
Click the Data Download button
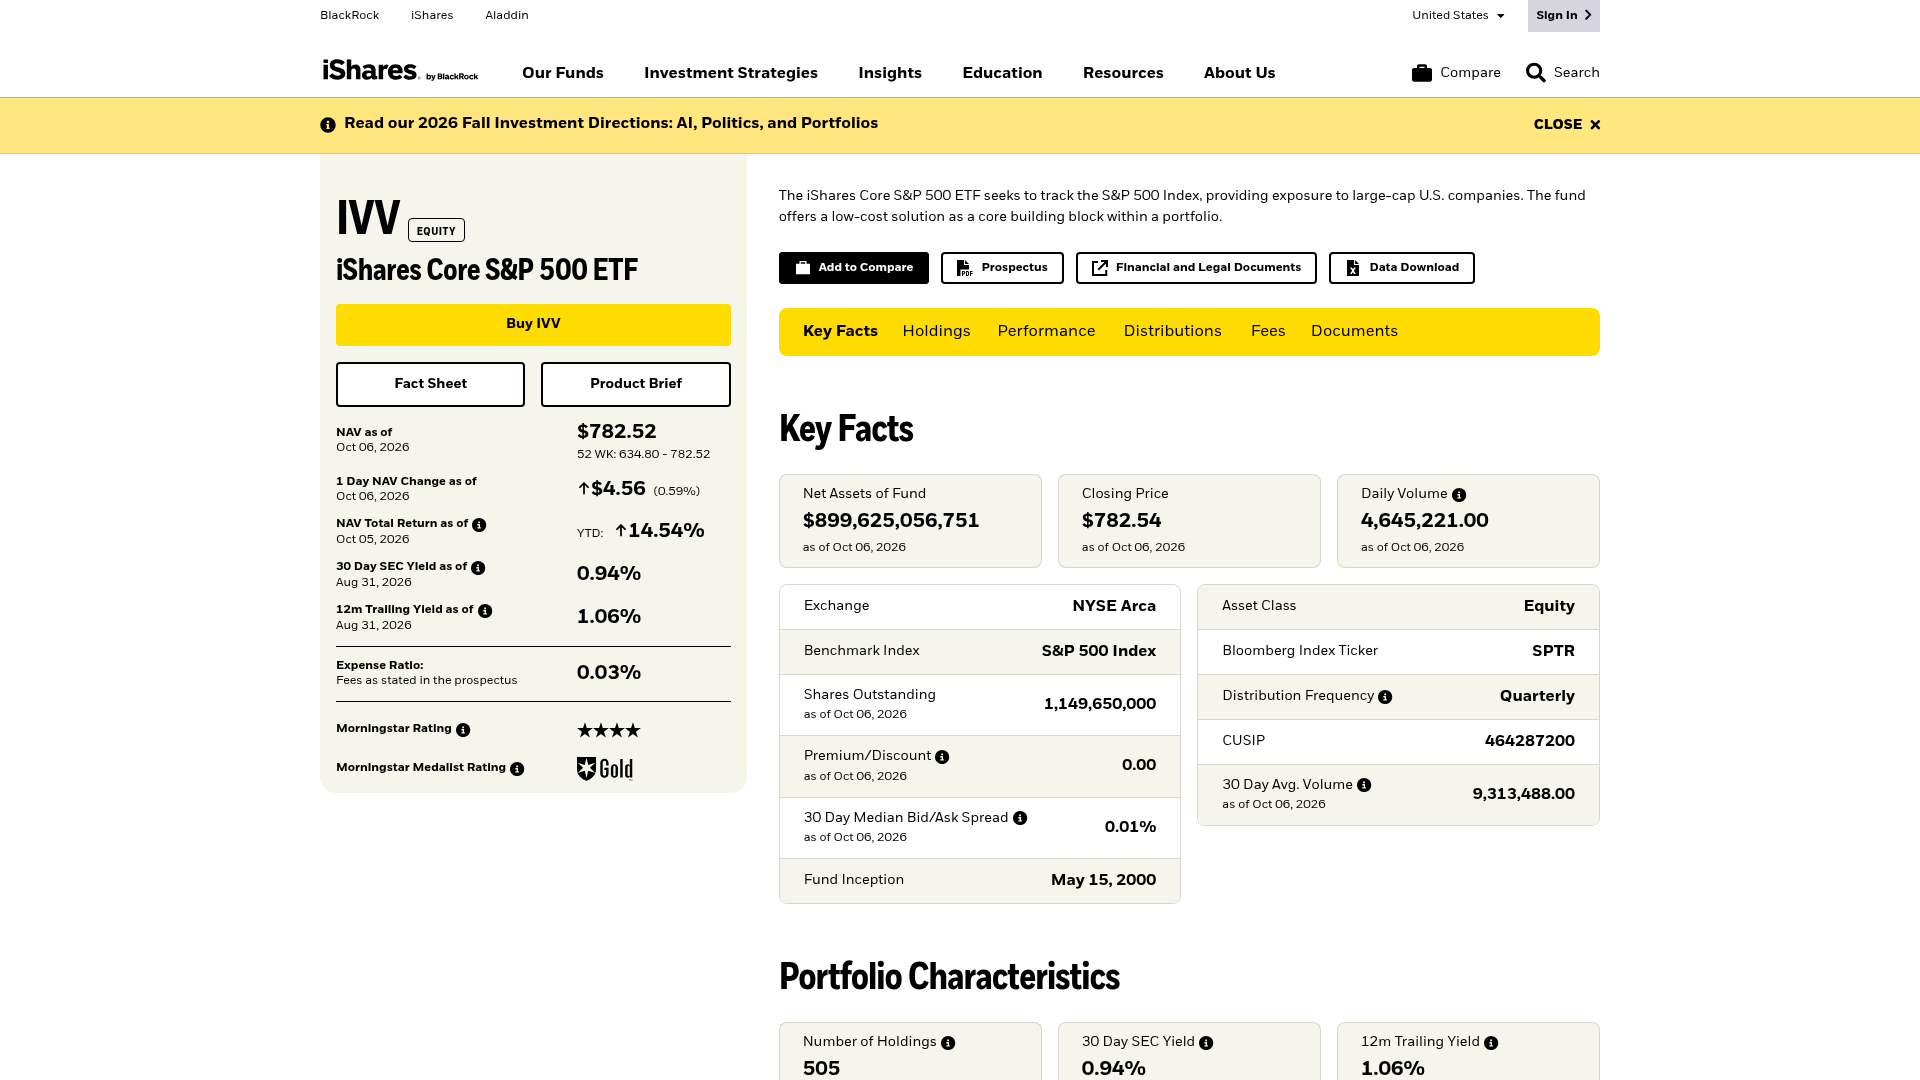click(x=1401, y=268)
